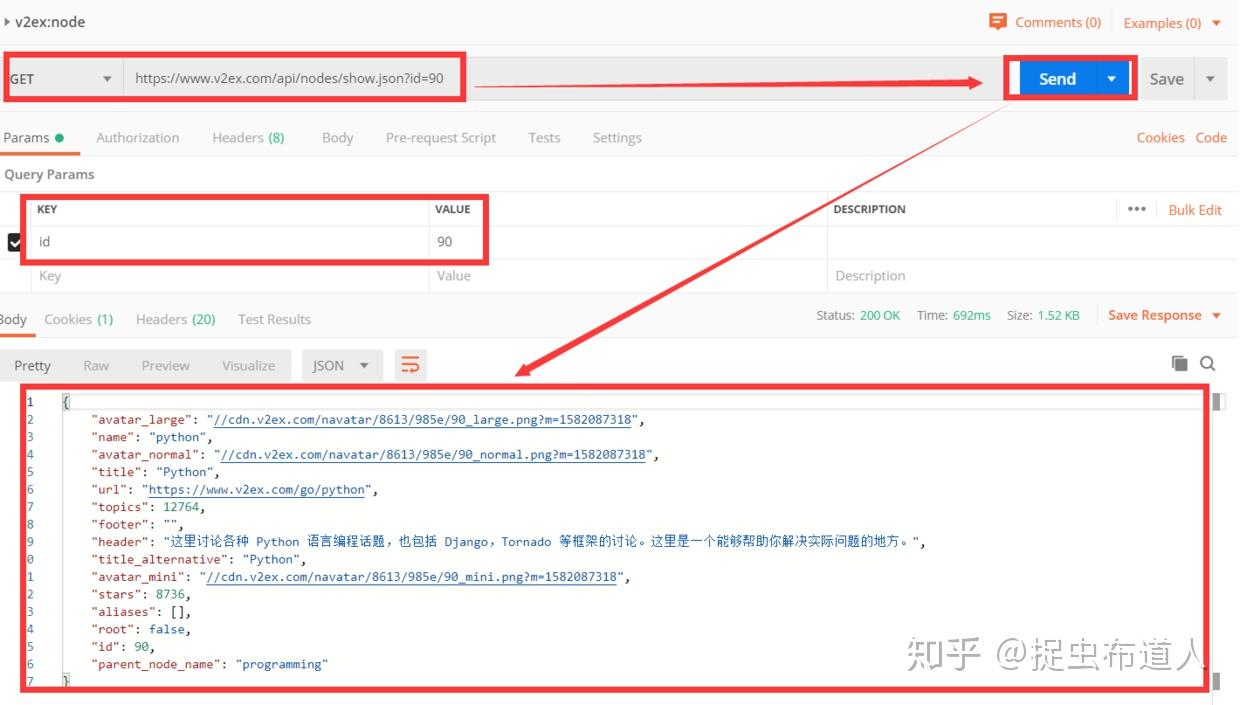Copy response with the copy icon
Image resolution: width=1240 pixels, height=705 pixels.
tap(1180, 363)
